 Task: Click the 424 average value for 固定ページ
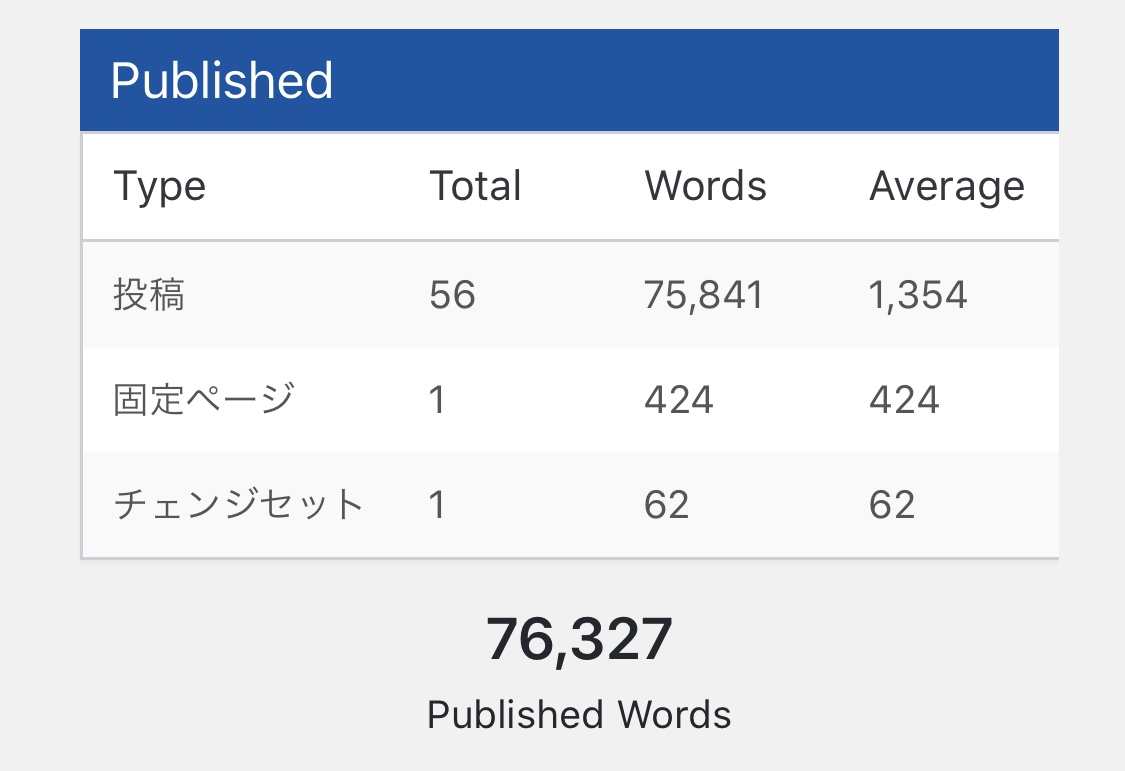(904, 399)
